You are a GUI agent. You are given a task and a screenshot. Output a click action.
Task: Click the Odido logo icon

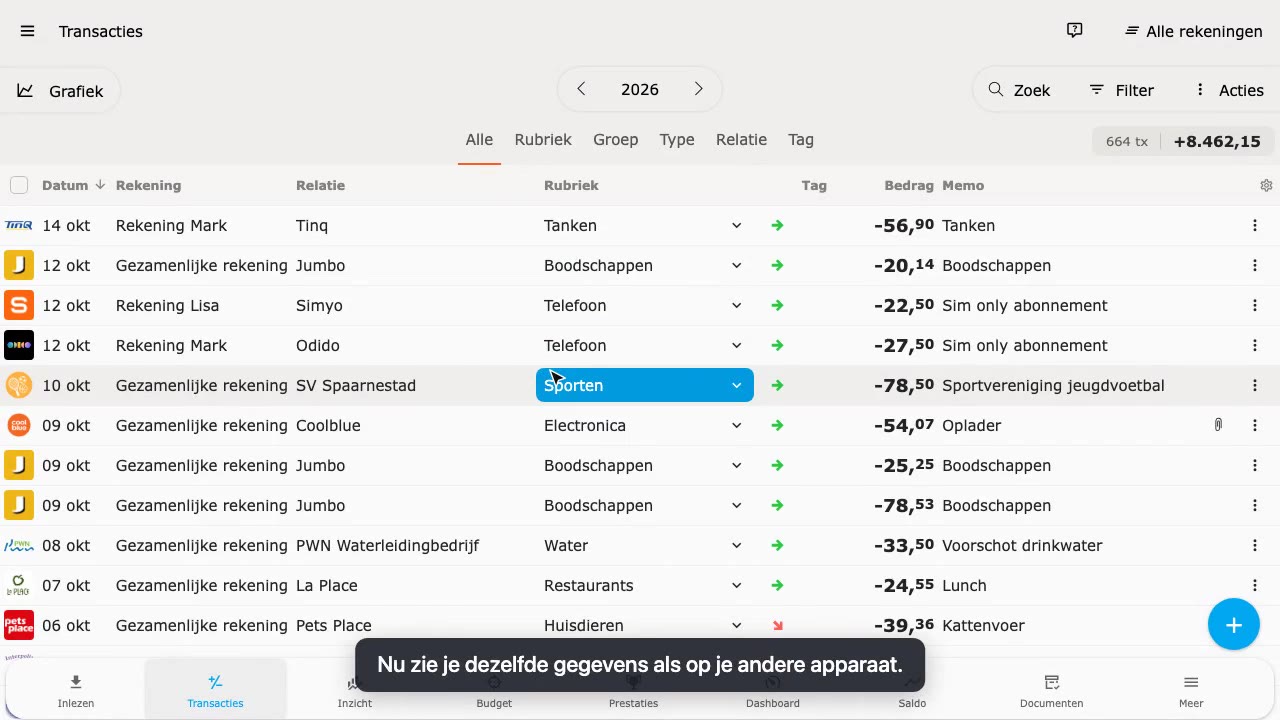[x=19, y=345]
